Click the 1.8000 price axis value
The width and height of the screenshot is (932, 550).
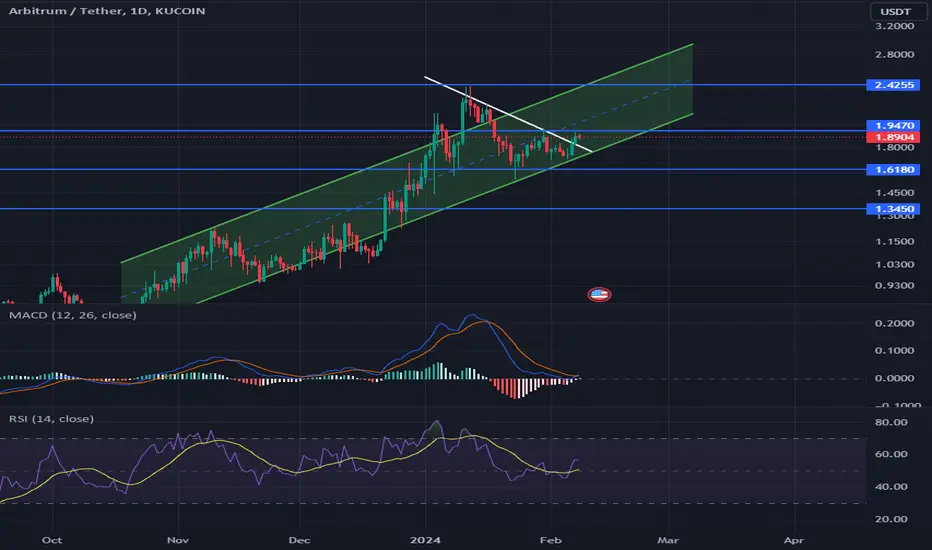[895, 147]
